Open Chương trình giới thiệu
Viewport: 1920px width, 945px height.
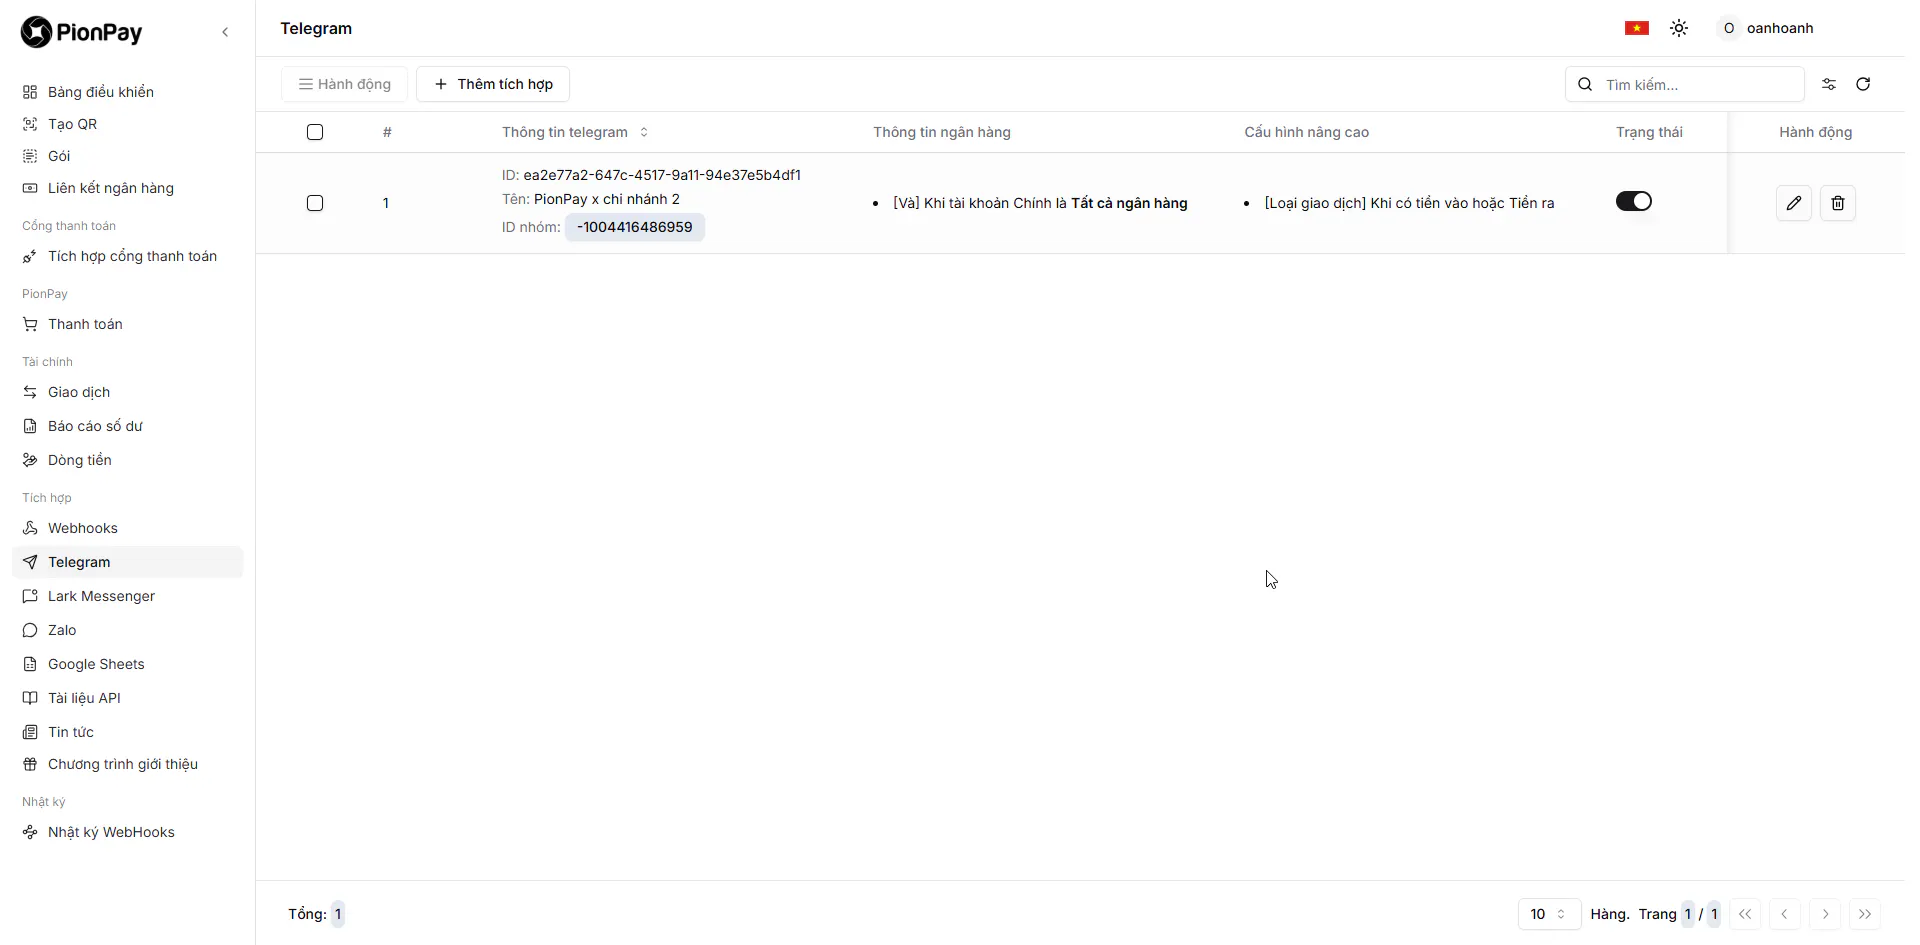coord(127,764)
